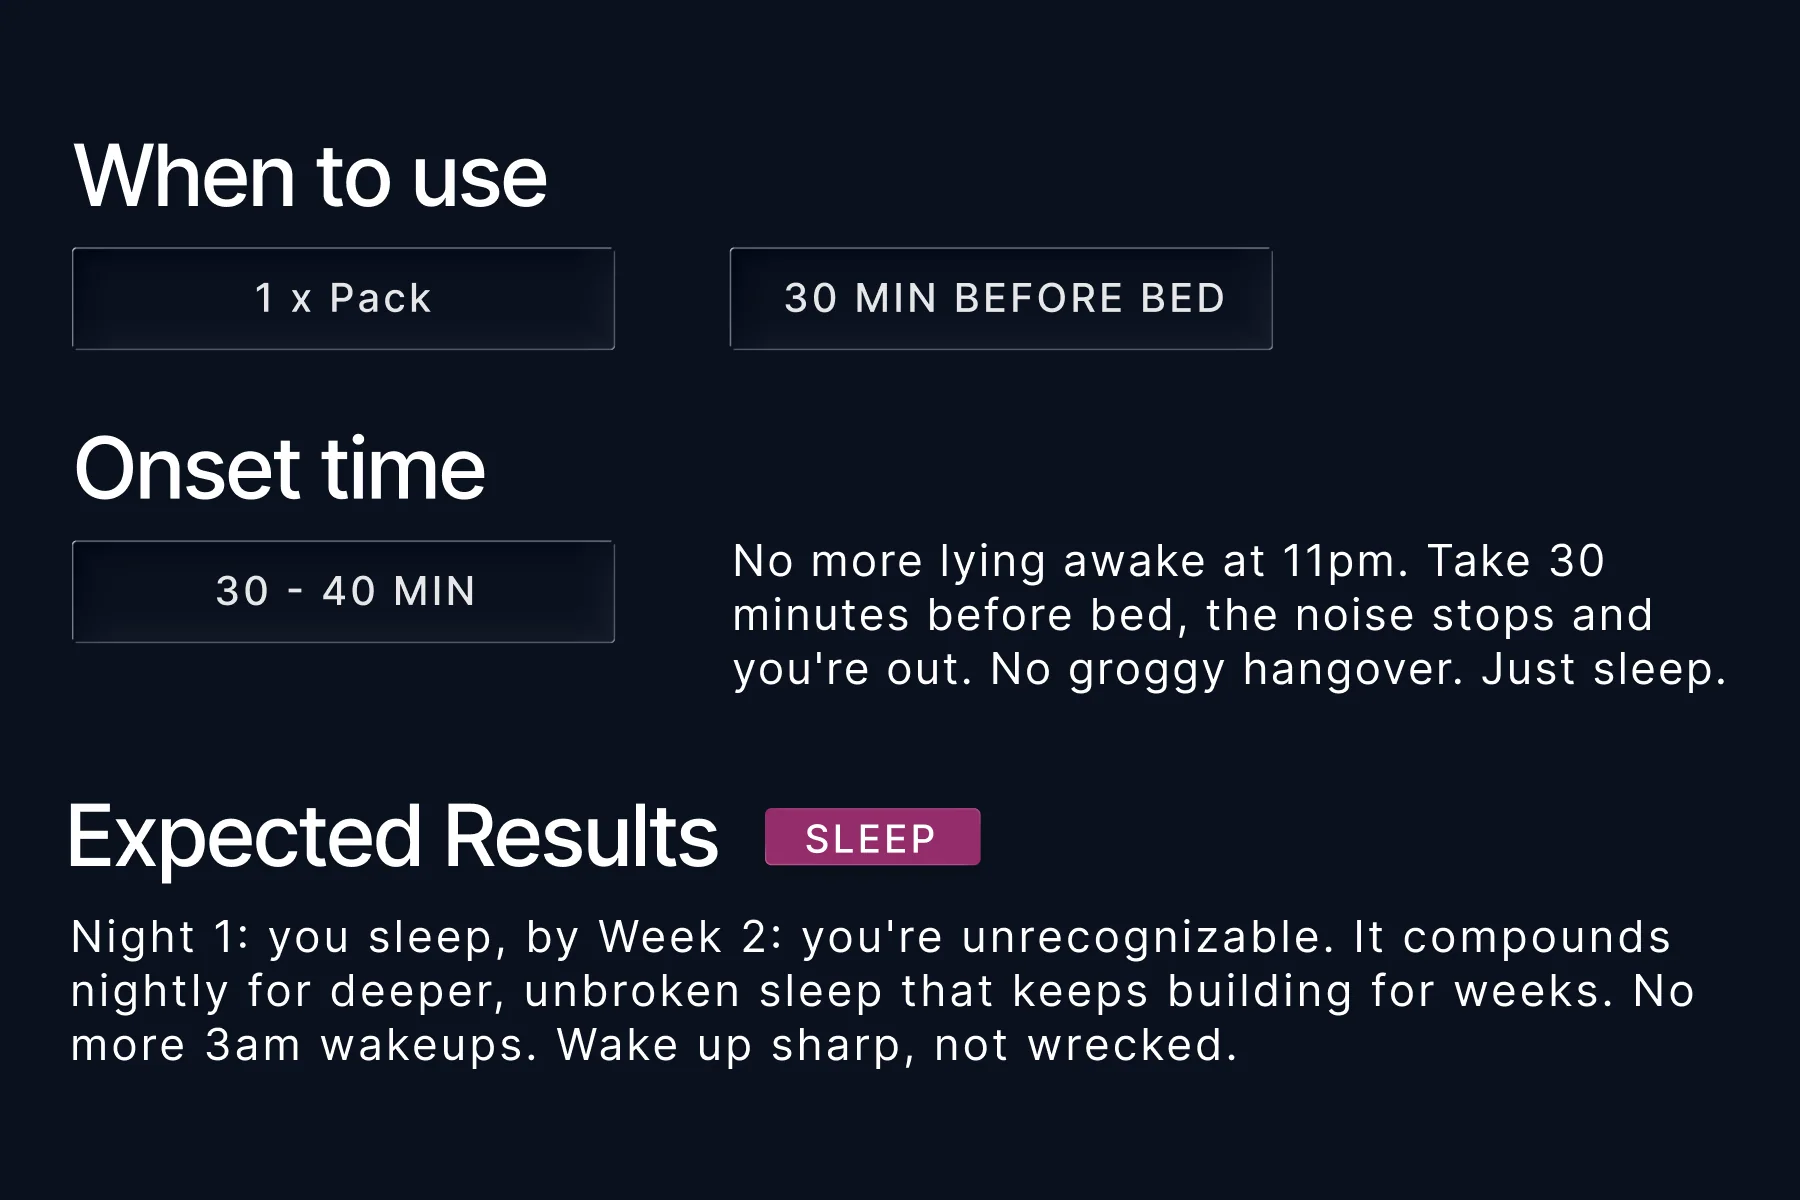Click the 30 - 40 MIN onset box
The image size is (1800, 1200).
[x=343, y=591]
